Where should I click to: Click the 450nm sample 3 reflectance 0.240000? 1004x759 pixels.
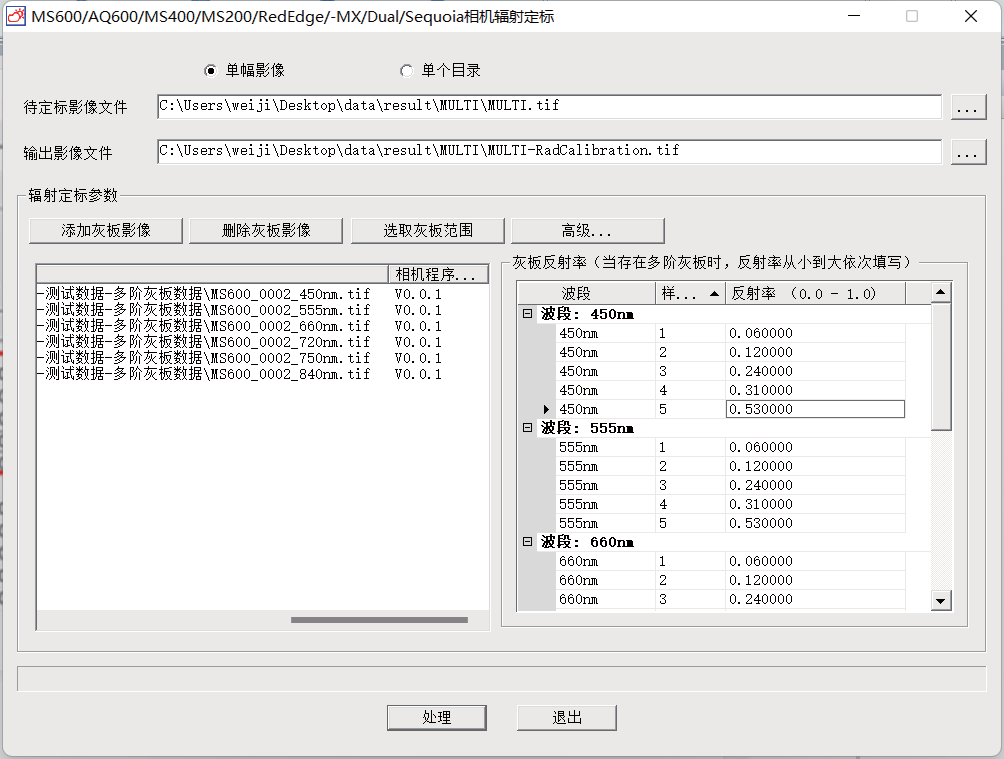(x=815, y=371)
